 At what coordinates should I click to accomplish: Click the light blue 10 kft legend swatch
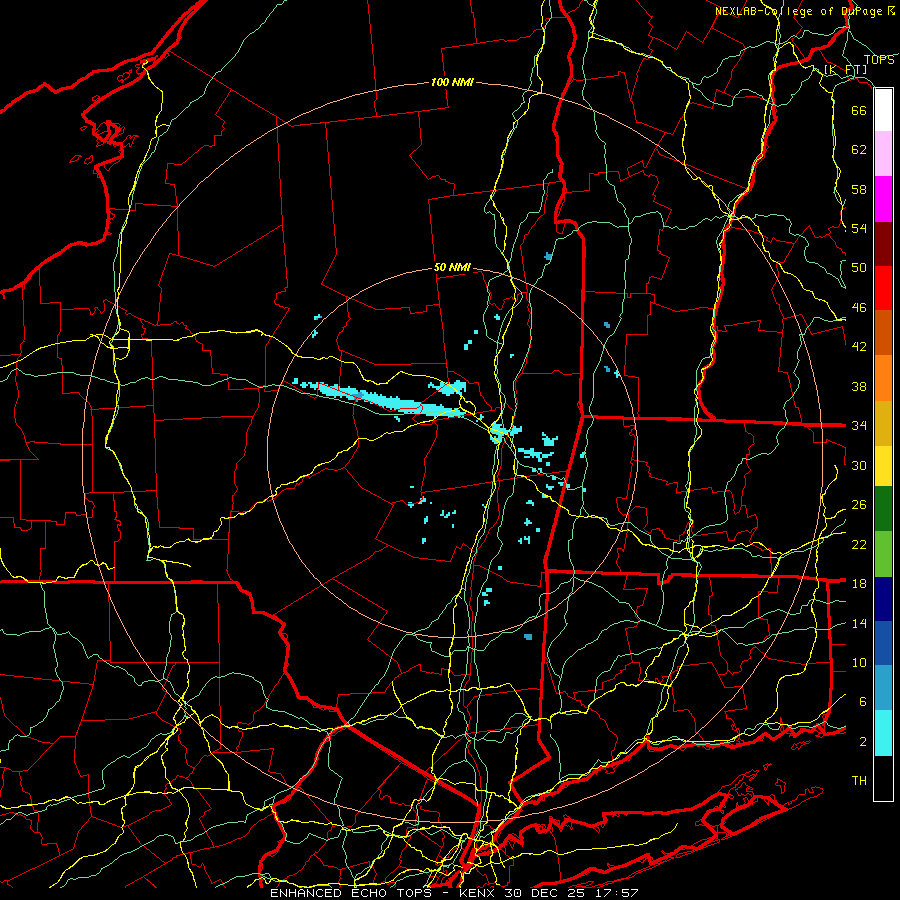[883, 688]
